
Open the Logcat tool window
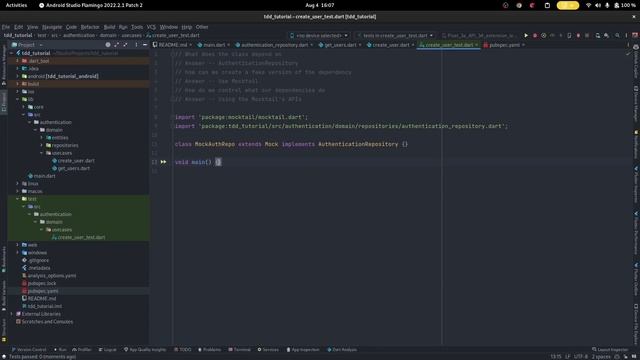(x=107, y=350)
